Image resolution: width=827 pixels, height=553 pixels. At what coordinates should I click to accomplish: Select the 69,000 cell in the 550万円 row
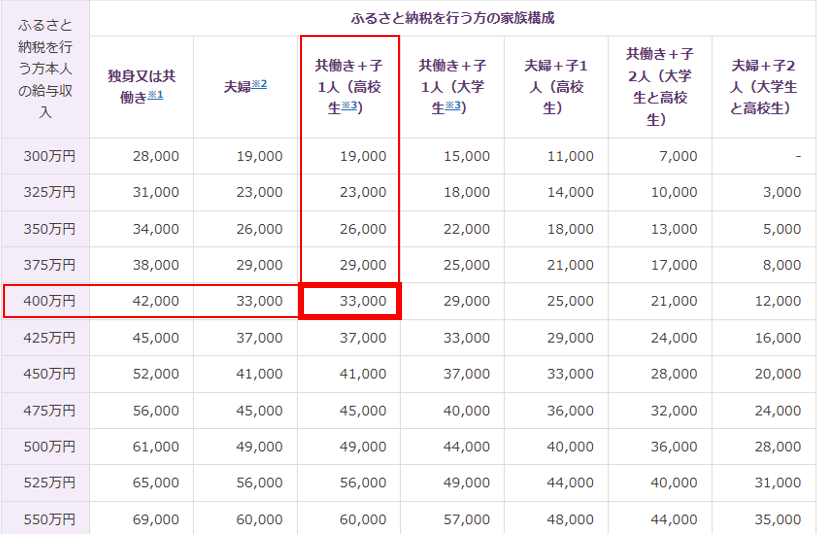154,520
